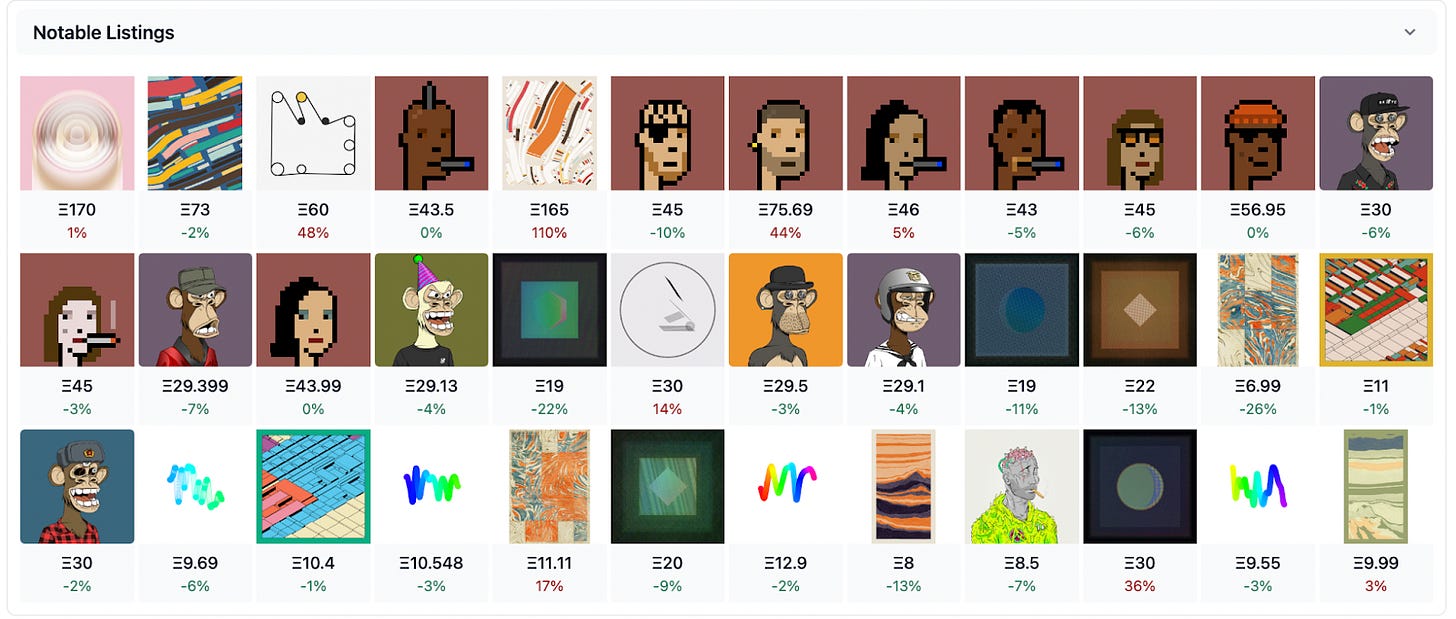Choose the eyepatch CryptoPunk listed at Ξ45

667,133
